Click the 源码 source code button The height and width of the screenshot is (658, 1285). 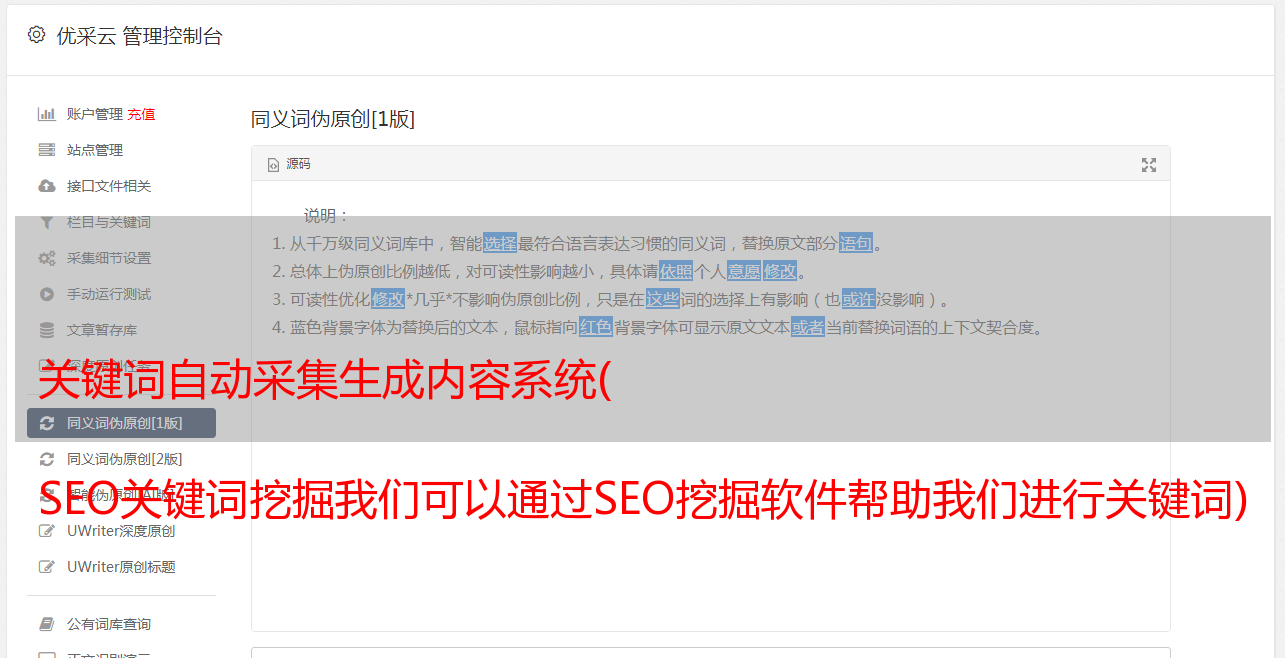tap(289, 164)
